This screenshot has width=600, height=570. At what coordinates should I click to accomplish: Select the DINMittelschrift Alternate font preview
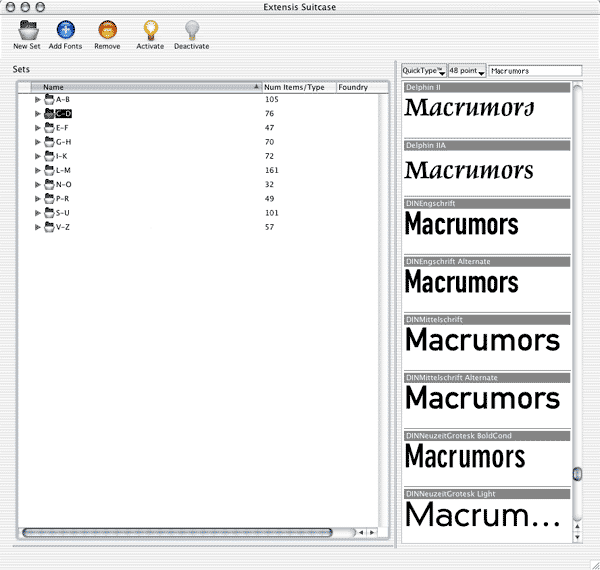(x=487, y=400)
